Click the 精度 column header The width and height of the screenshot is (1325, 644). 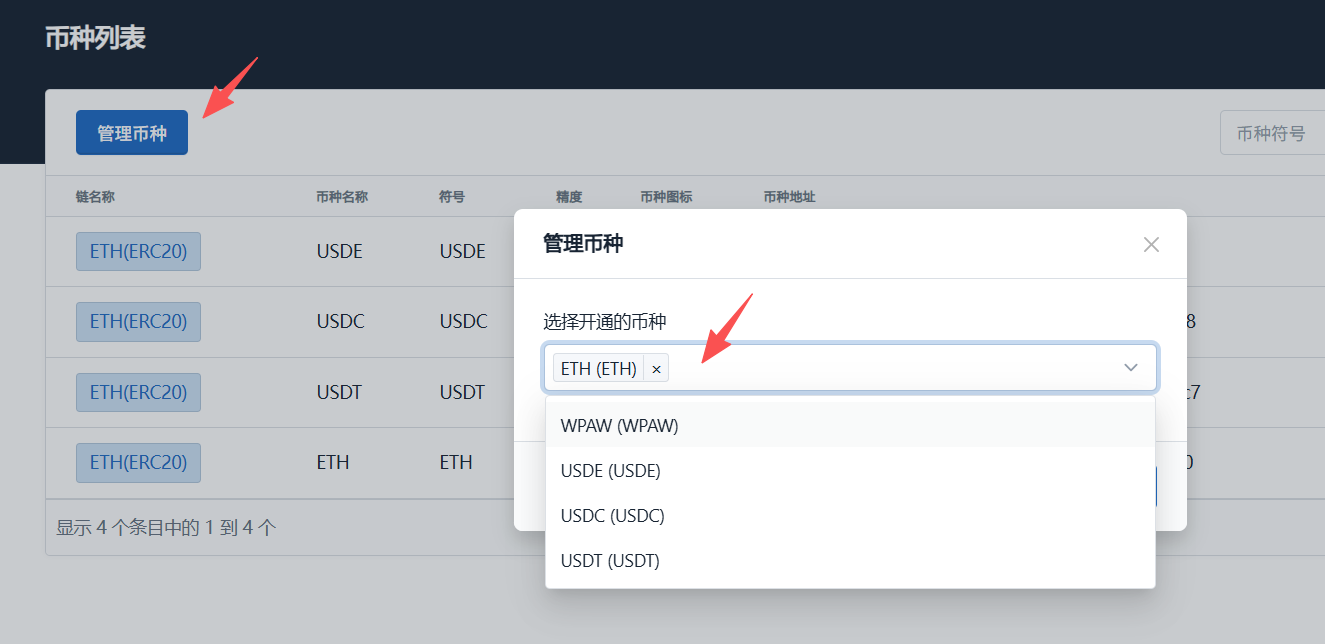click(x=568, y=197)
